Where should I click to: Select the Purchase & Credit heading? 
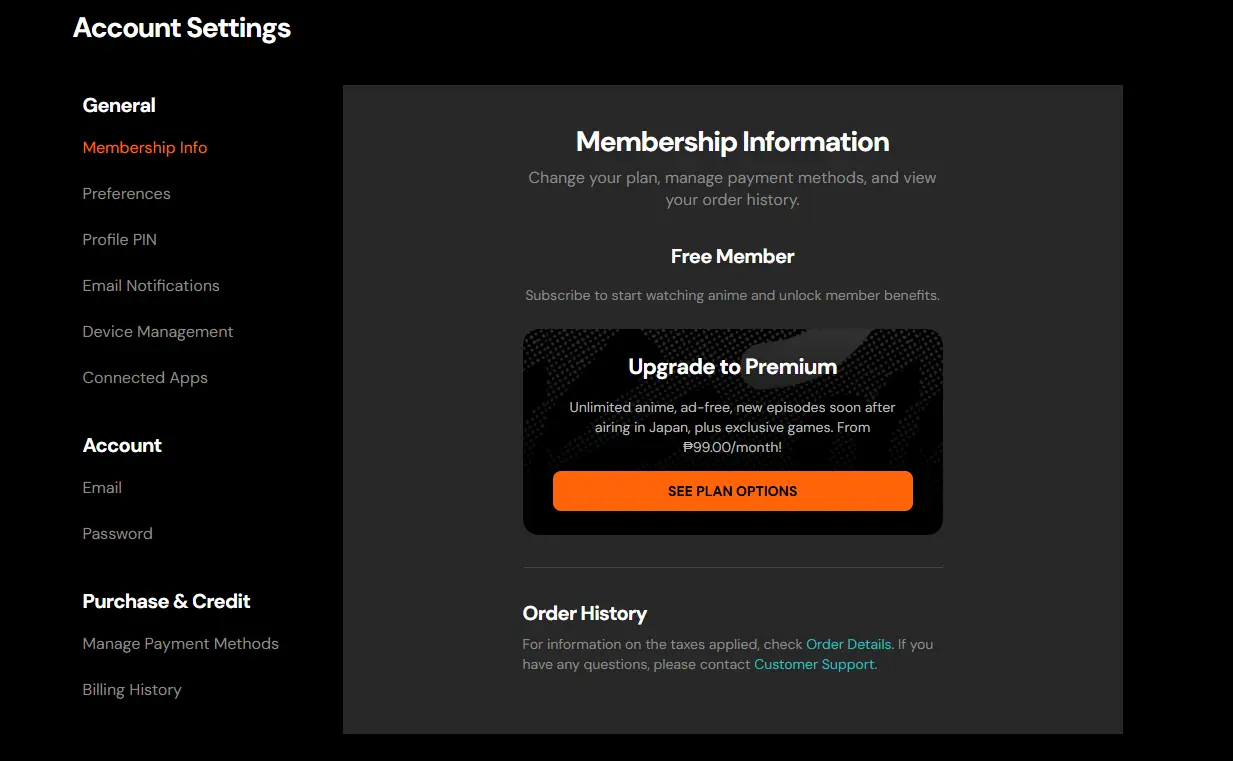pos(166,601)
